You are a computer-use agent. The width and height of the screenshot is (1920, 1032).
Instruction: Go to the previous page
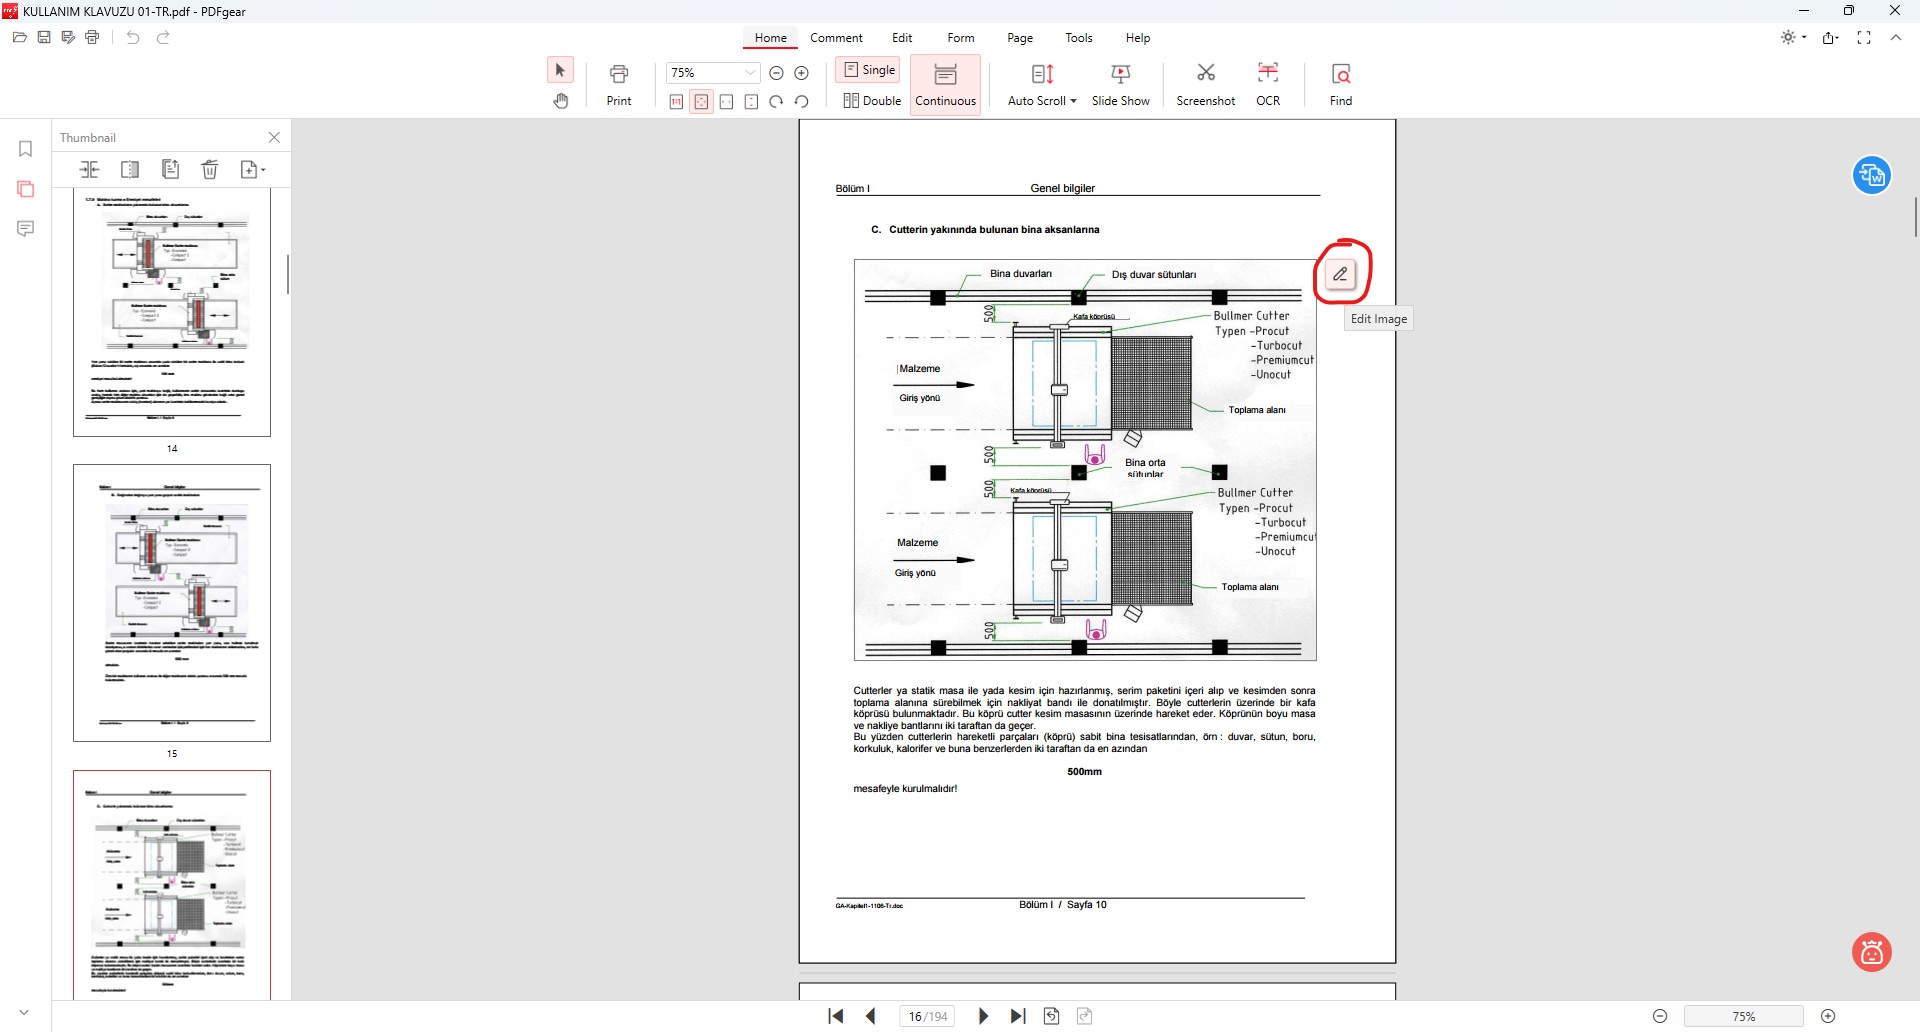pyautogui.click(x=871, y=1016)
